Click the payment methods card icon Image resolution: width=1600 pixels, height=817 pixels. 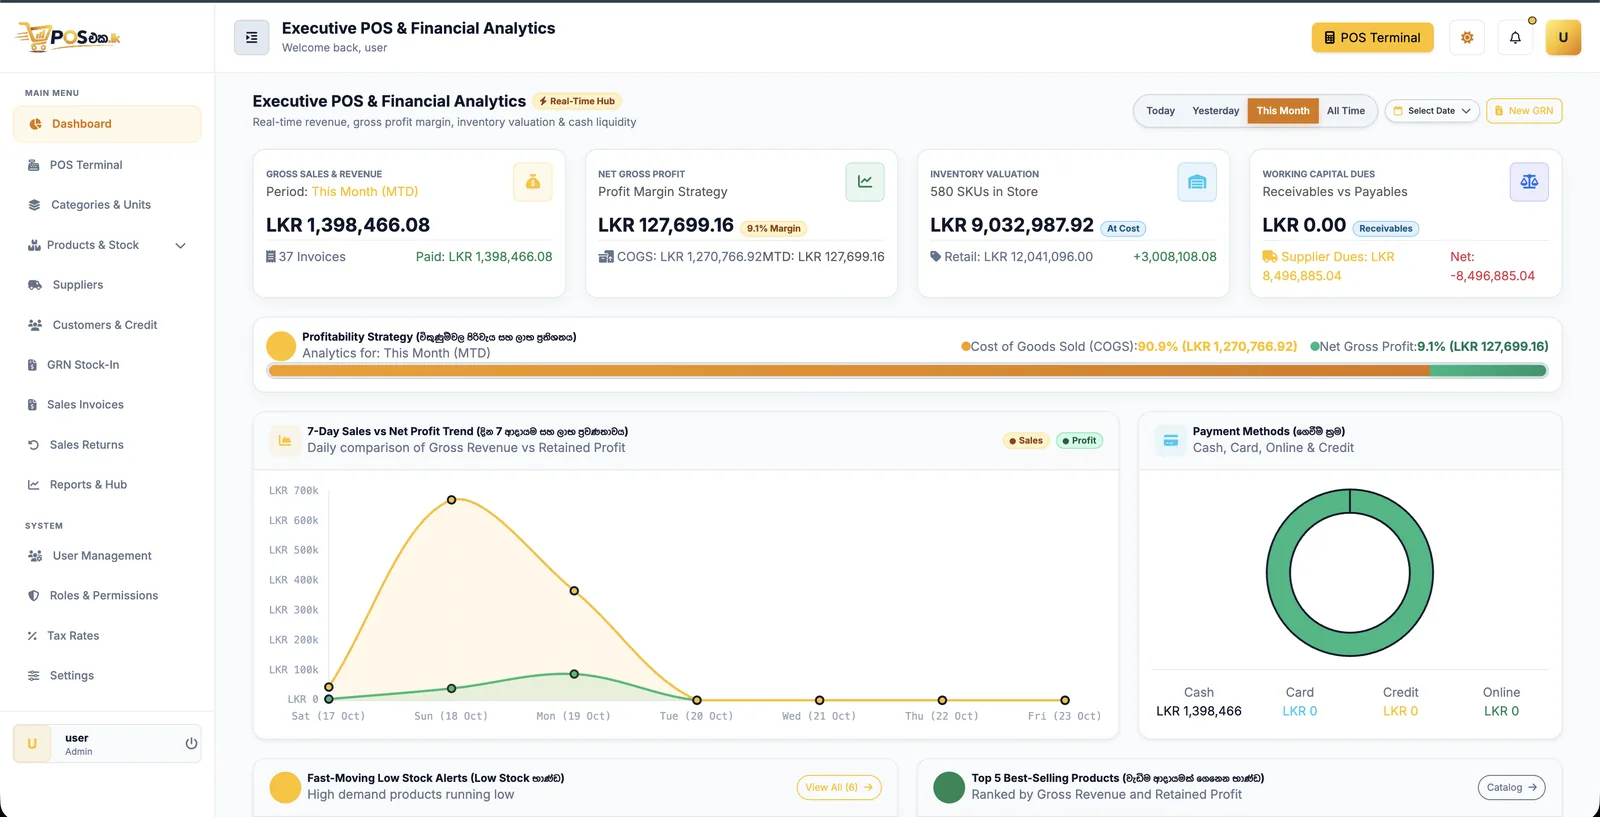tap(1171, 440)
